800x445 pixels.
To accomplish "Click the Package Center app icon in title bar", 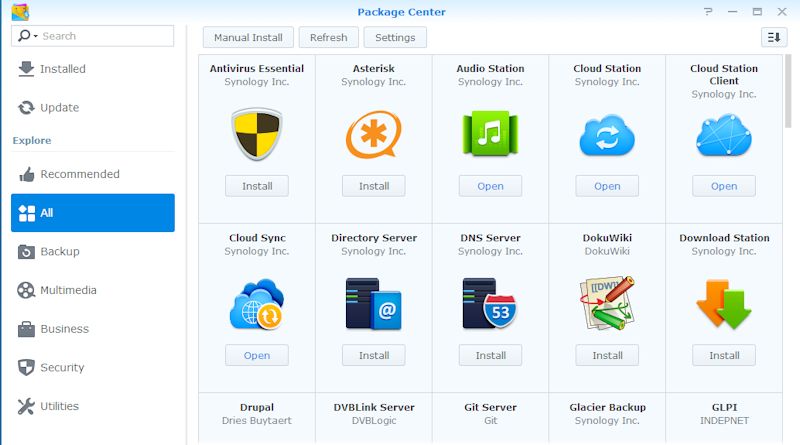I will [x=20, y=12].
